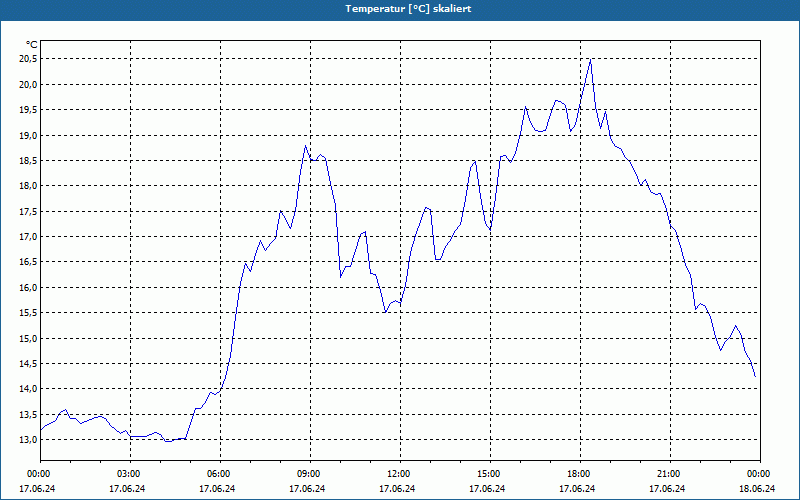Select the 06:00 time label

pos(218,474)
